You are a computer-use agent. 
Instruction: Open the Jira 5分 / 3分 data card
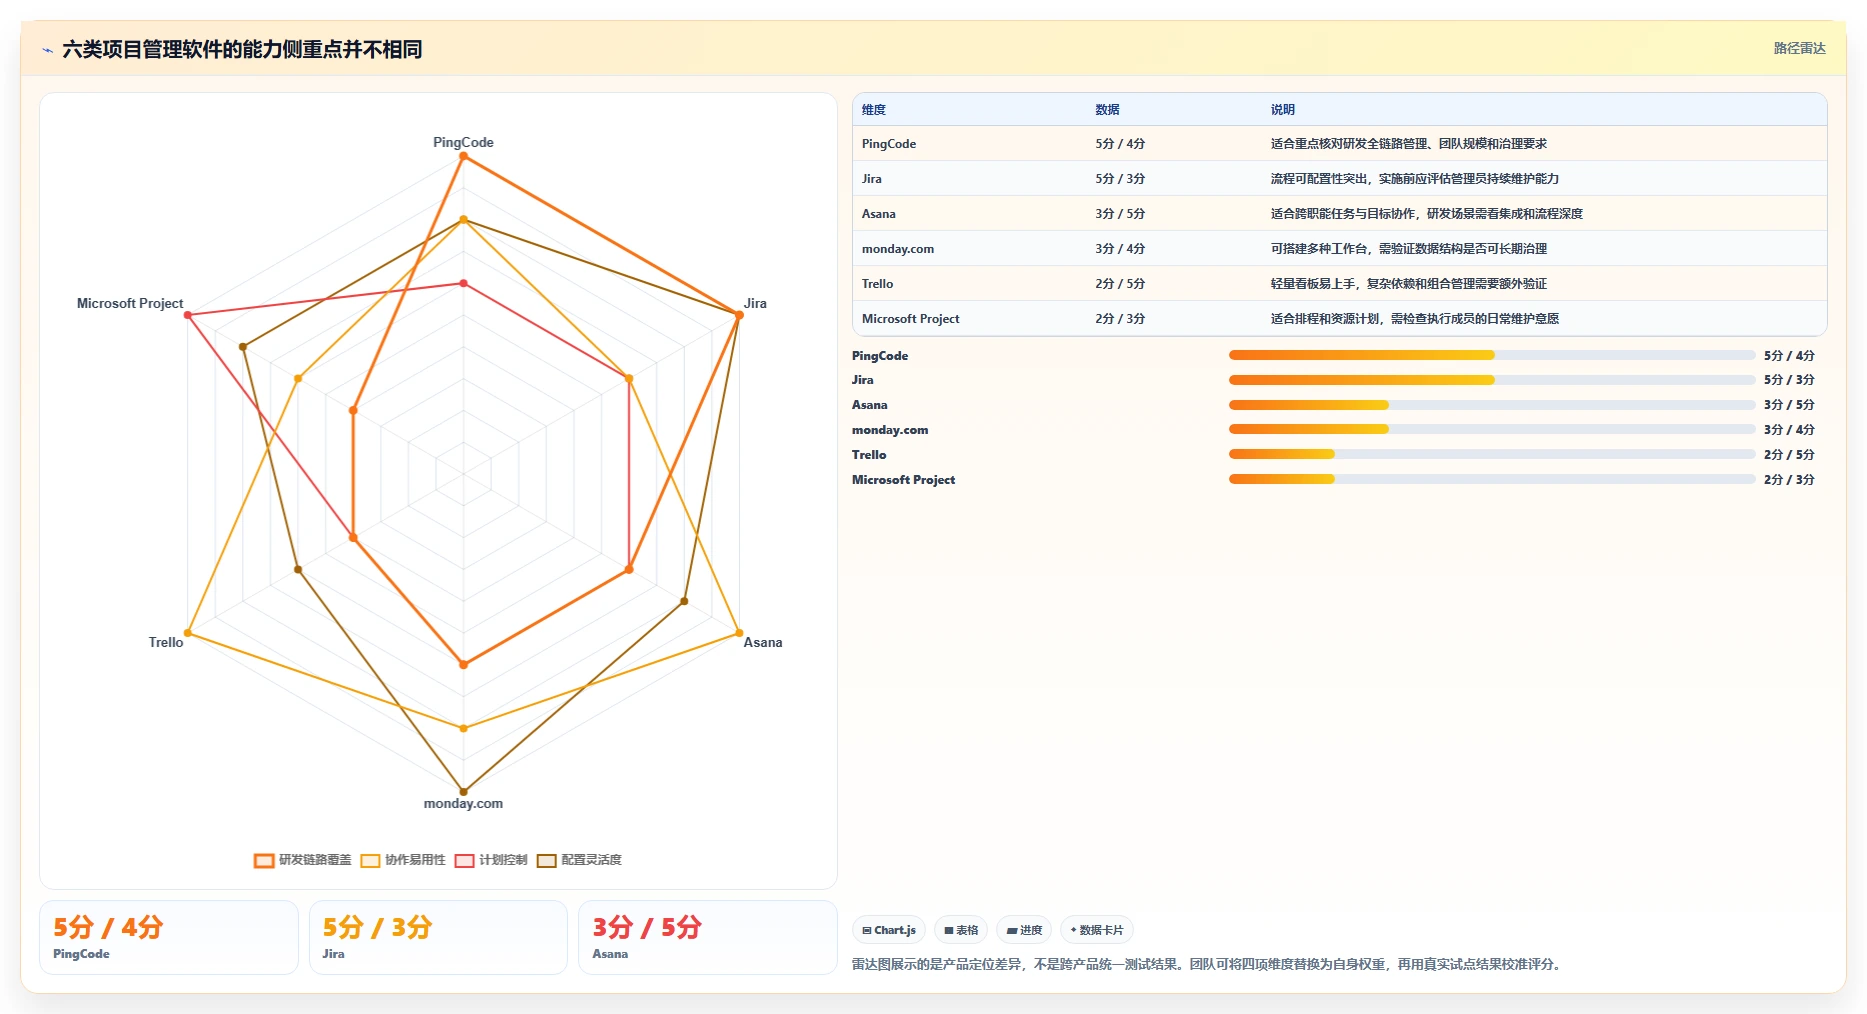coord(438,937)
